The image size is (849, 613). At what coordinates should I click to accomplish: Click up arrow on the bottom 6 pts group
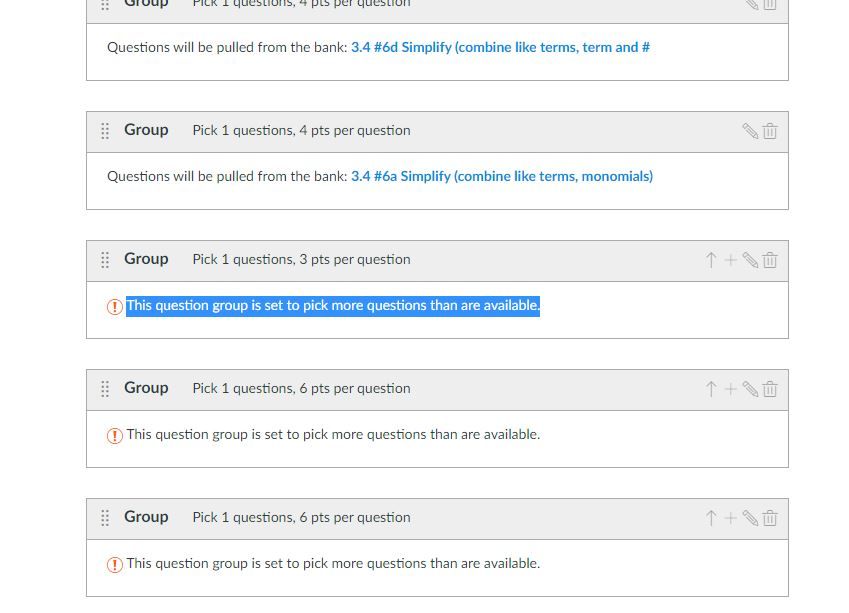click(711, 518)
